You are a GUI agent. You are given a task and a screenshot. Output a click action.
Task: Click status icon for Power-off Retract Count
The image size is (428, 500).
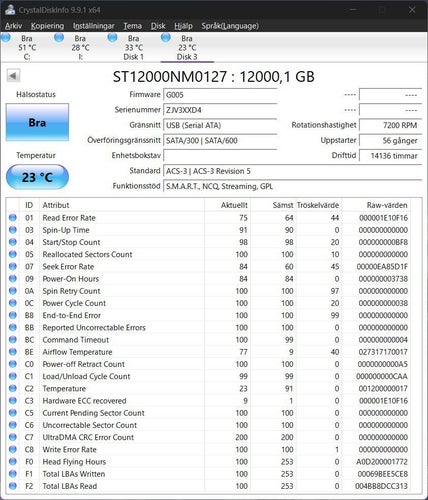pyautogui.click(x=13, y=364)
